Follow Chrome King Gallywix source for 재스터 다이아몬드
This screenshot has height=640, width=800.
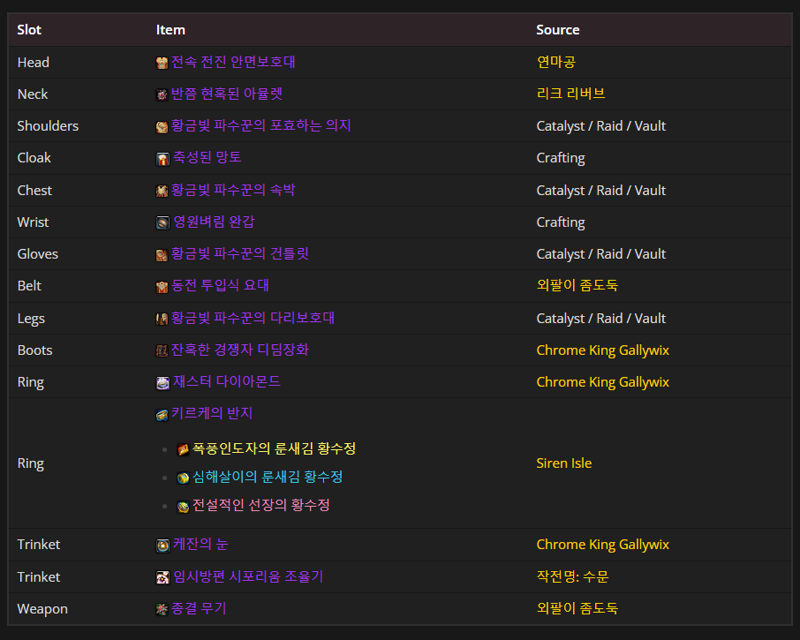tap(603, 382)
